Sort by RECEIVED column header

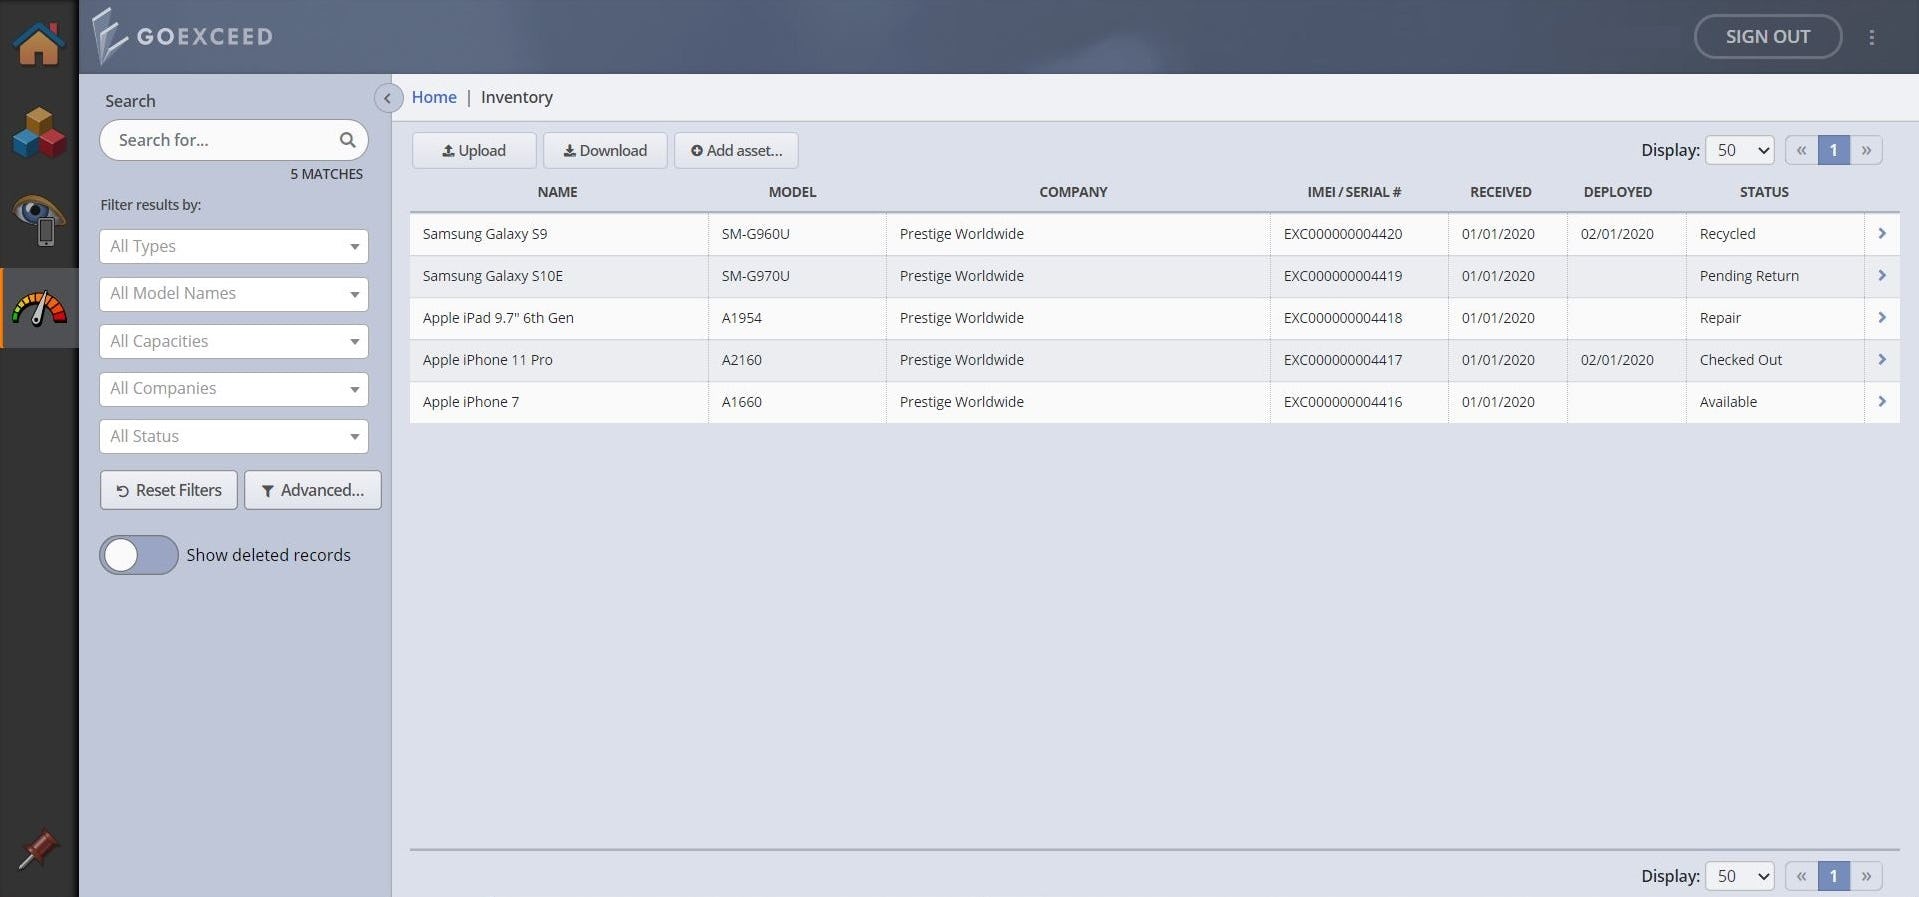(x=1500, y=192)
